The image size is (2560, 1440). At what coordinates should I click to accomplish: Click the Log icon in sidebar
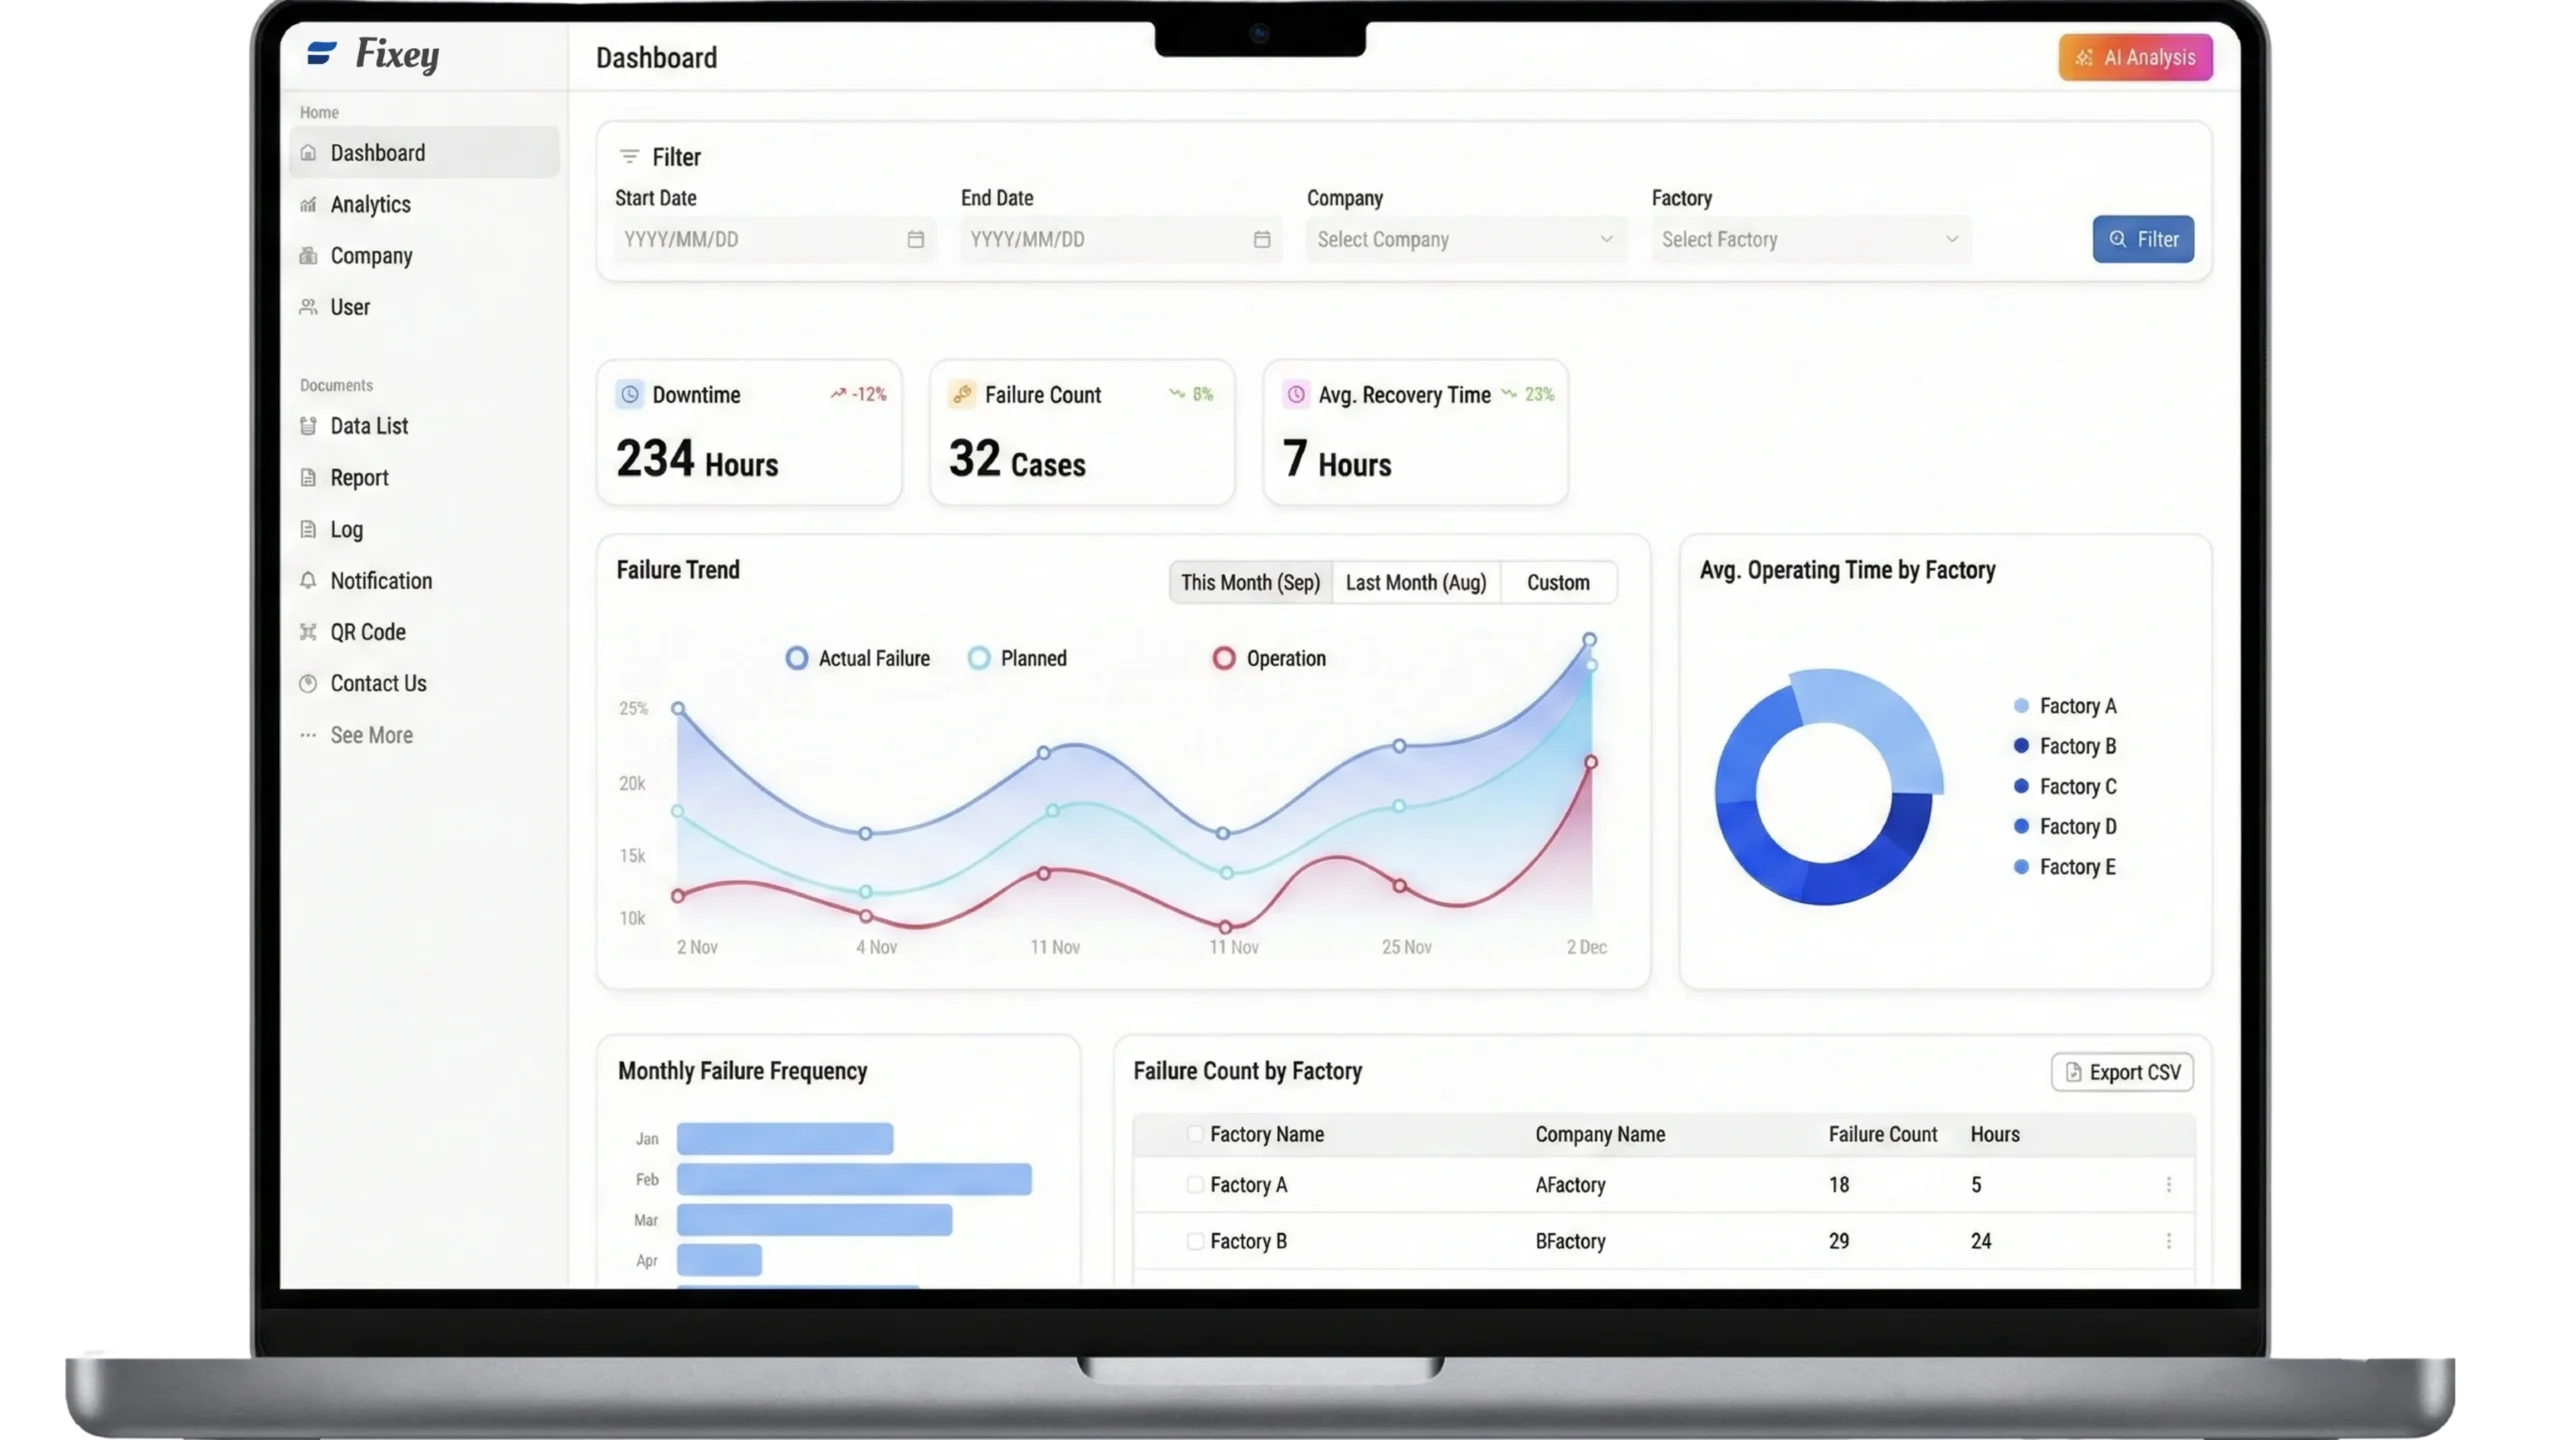pos(307,529)
